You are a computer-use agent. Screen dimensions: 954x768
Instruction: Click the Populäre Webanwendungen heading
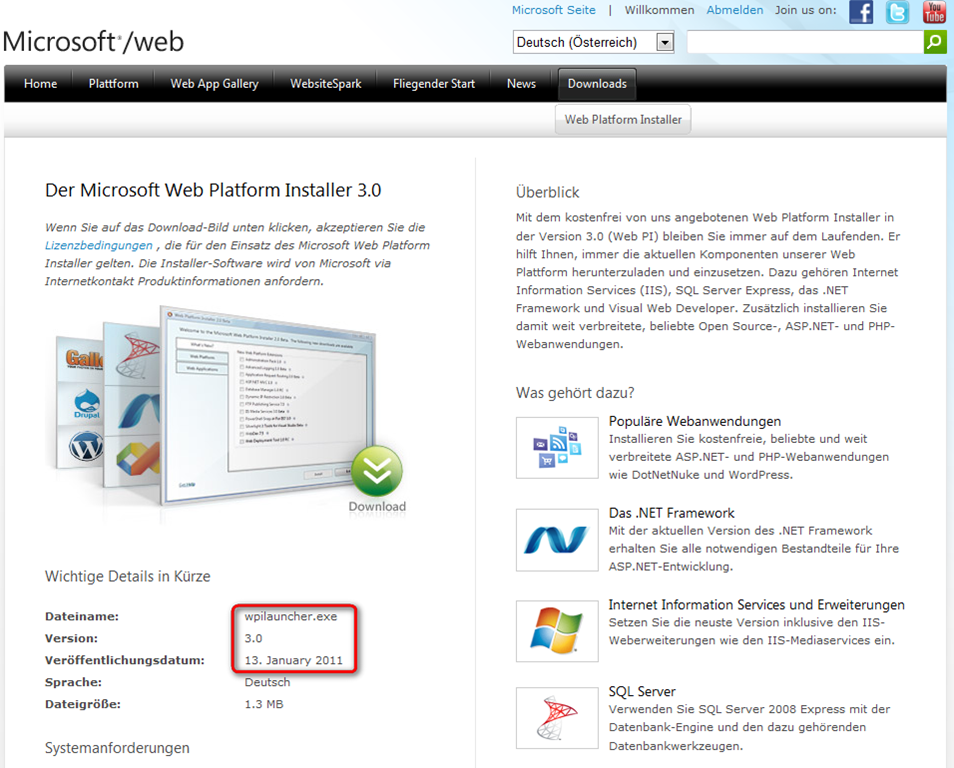695,421
